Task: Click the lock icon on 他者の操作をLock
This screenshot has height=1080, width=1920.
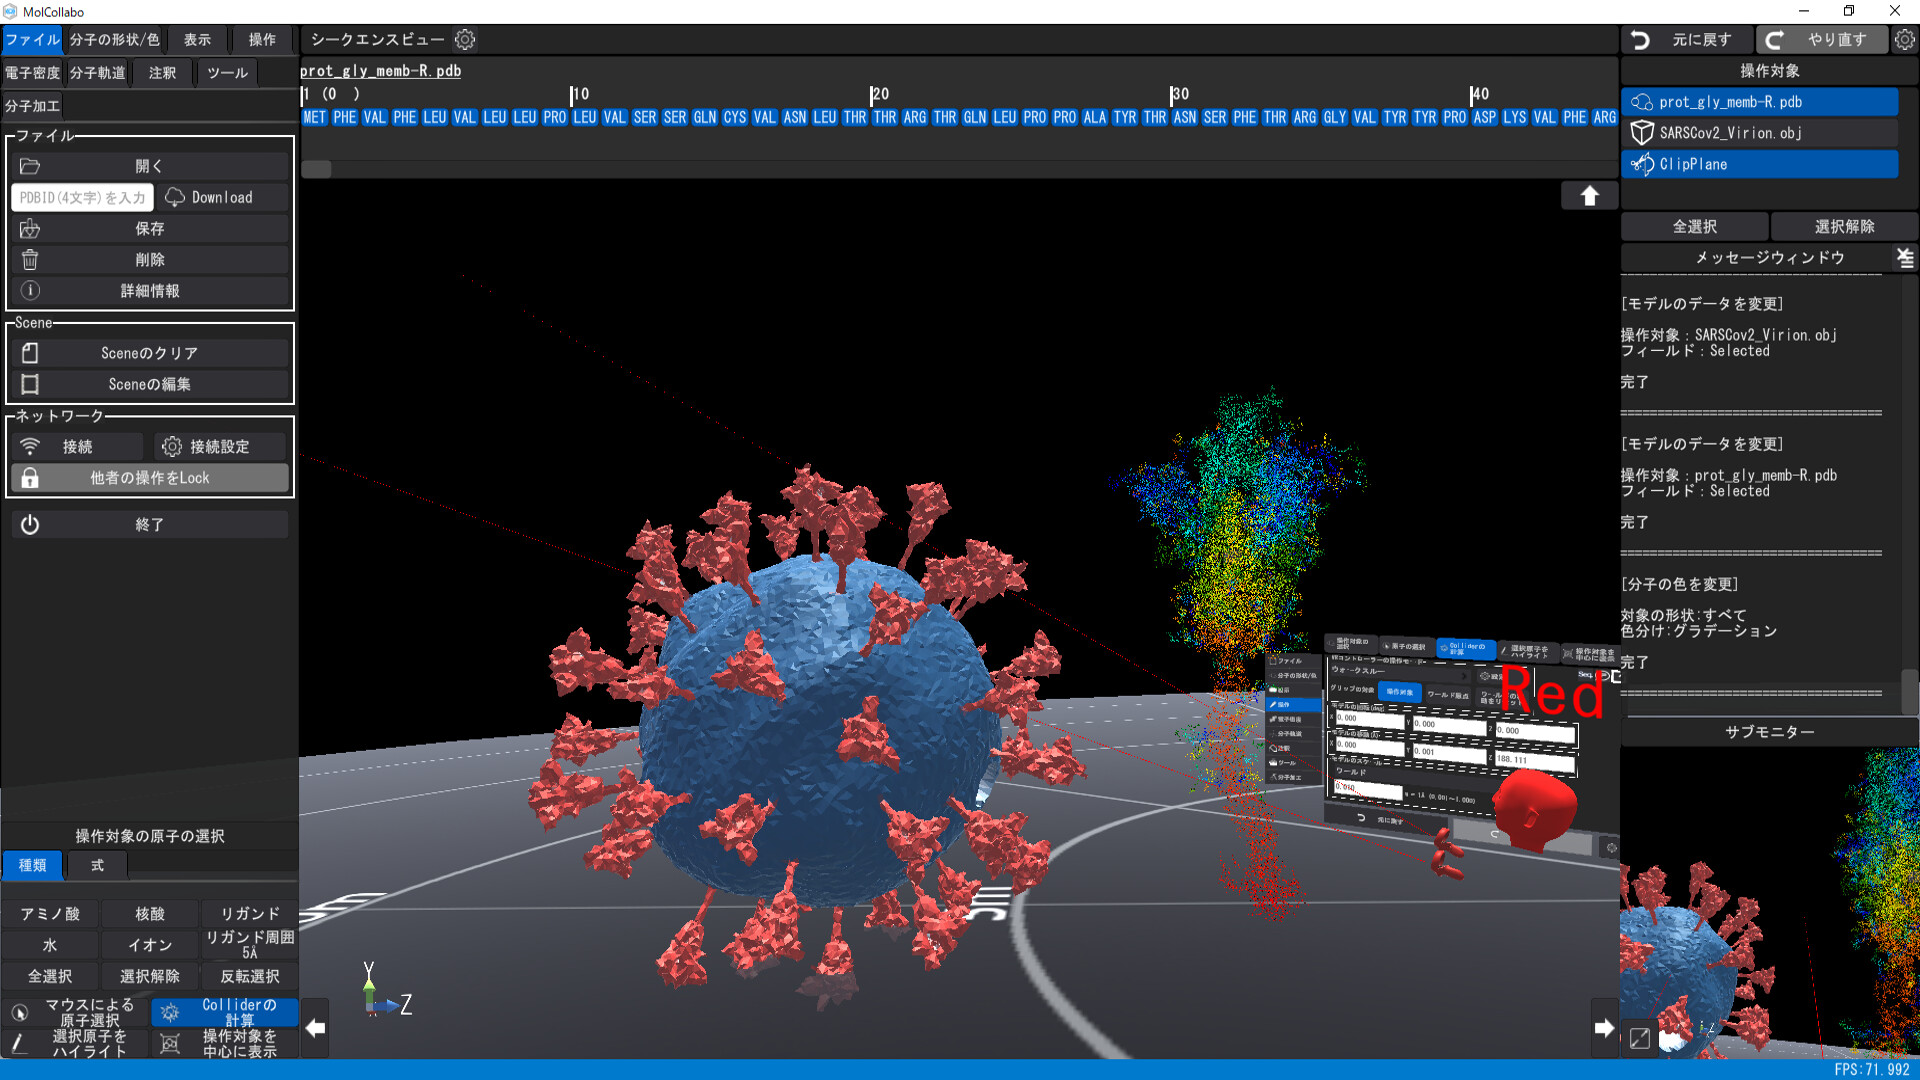Action: point(30,478)
